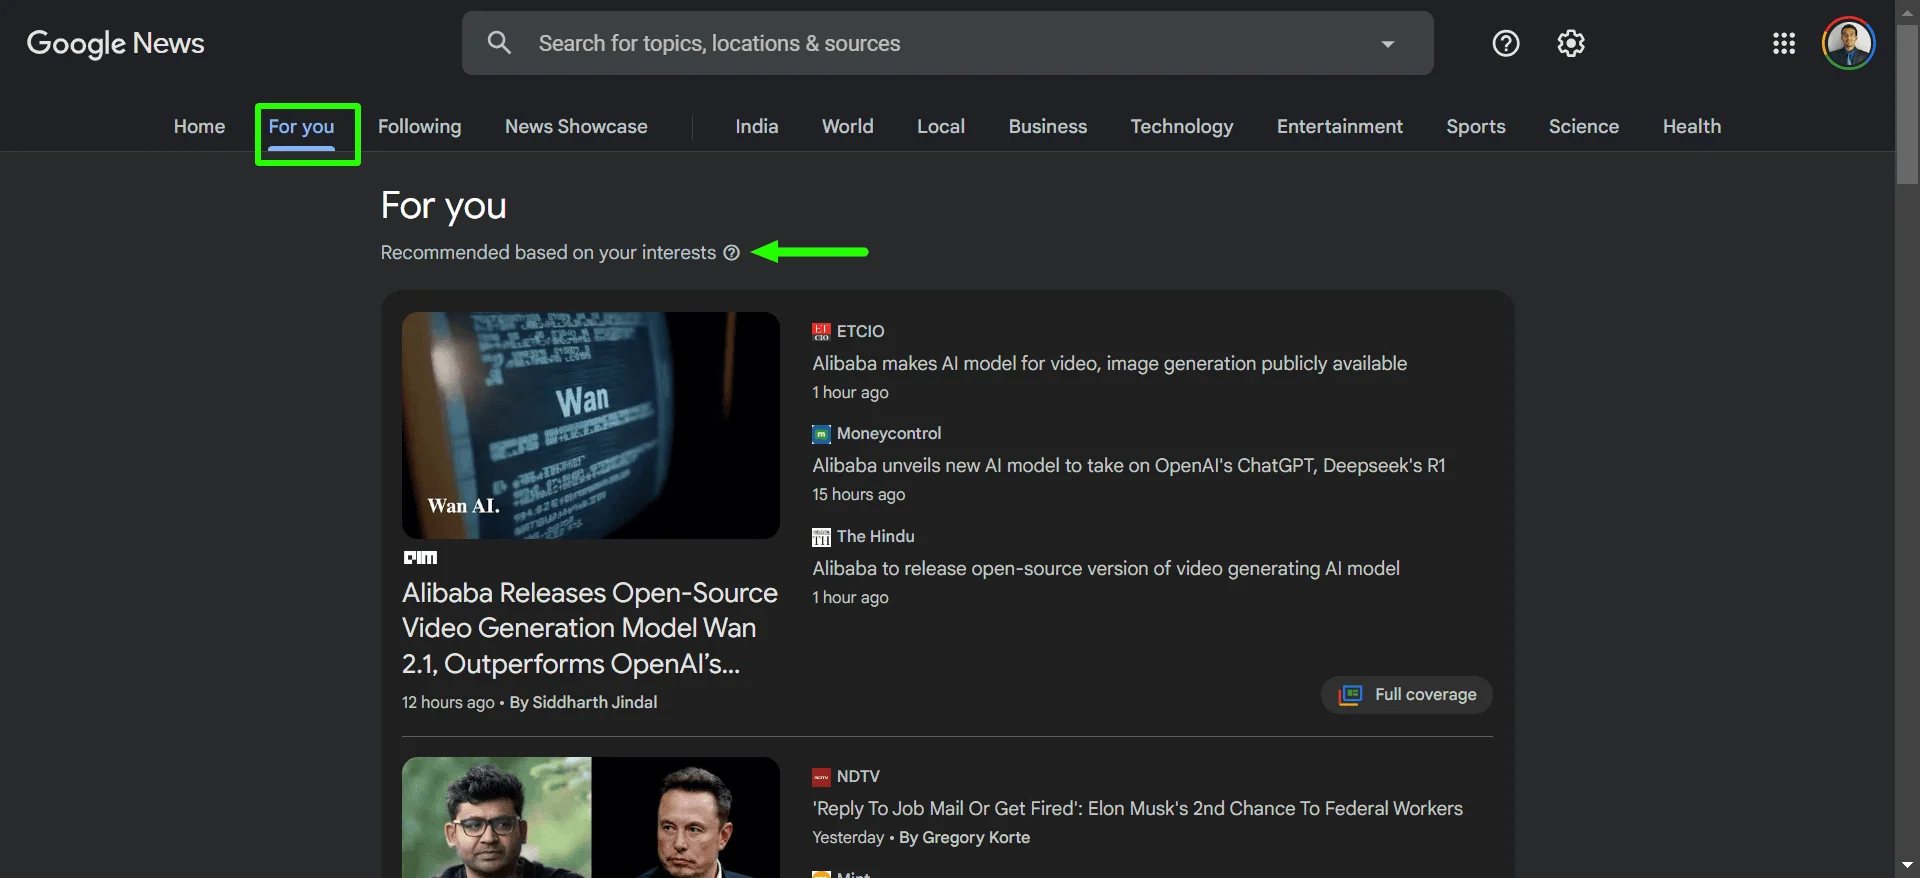Open the Google account profile picture

pyautogui.click(x=1848, y=43)
